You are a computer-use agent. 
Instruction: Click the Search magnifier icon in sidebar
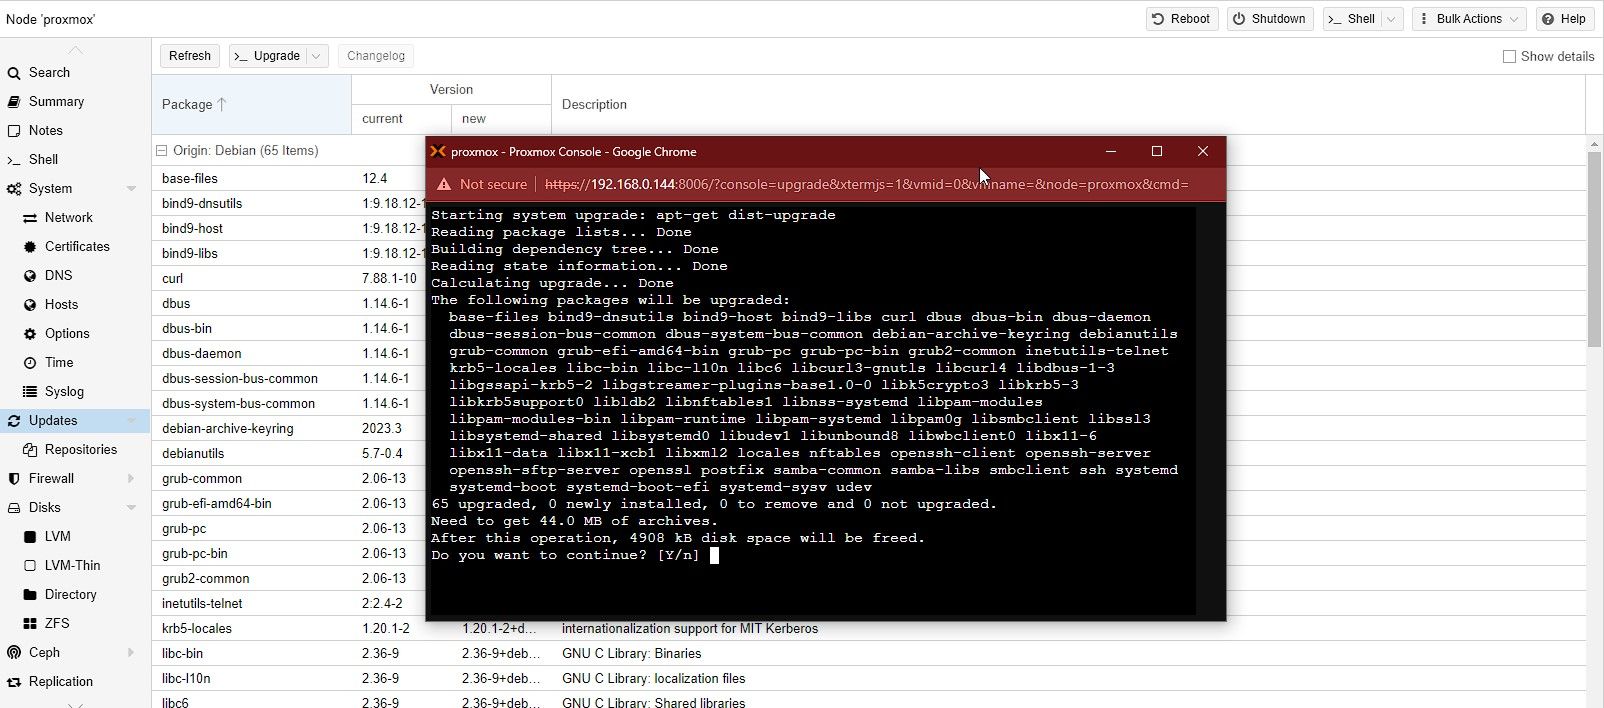pyautogui.click(x=14, y=73)
